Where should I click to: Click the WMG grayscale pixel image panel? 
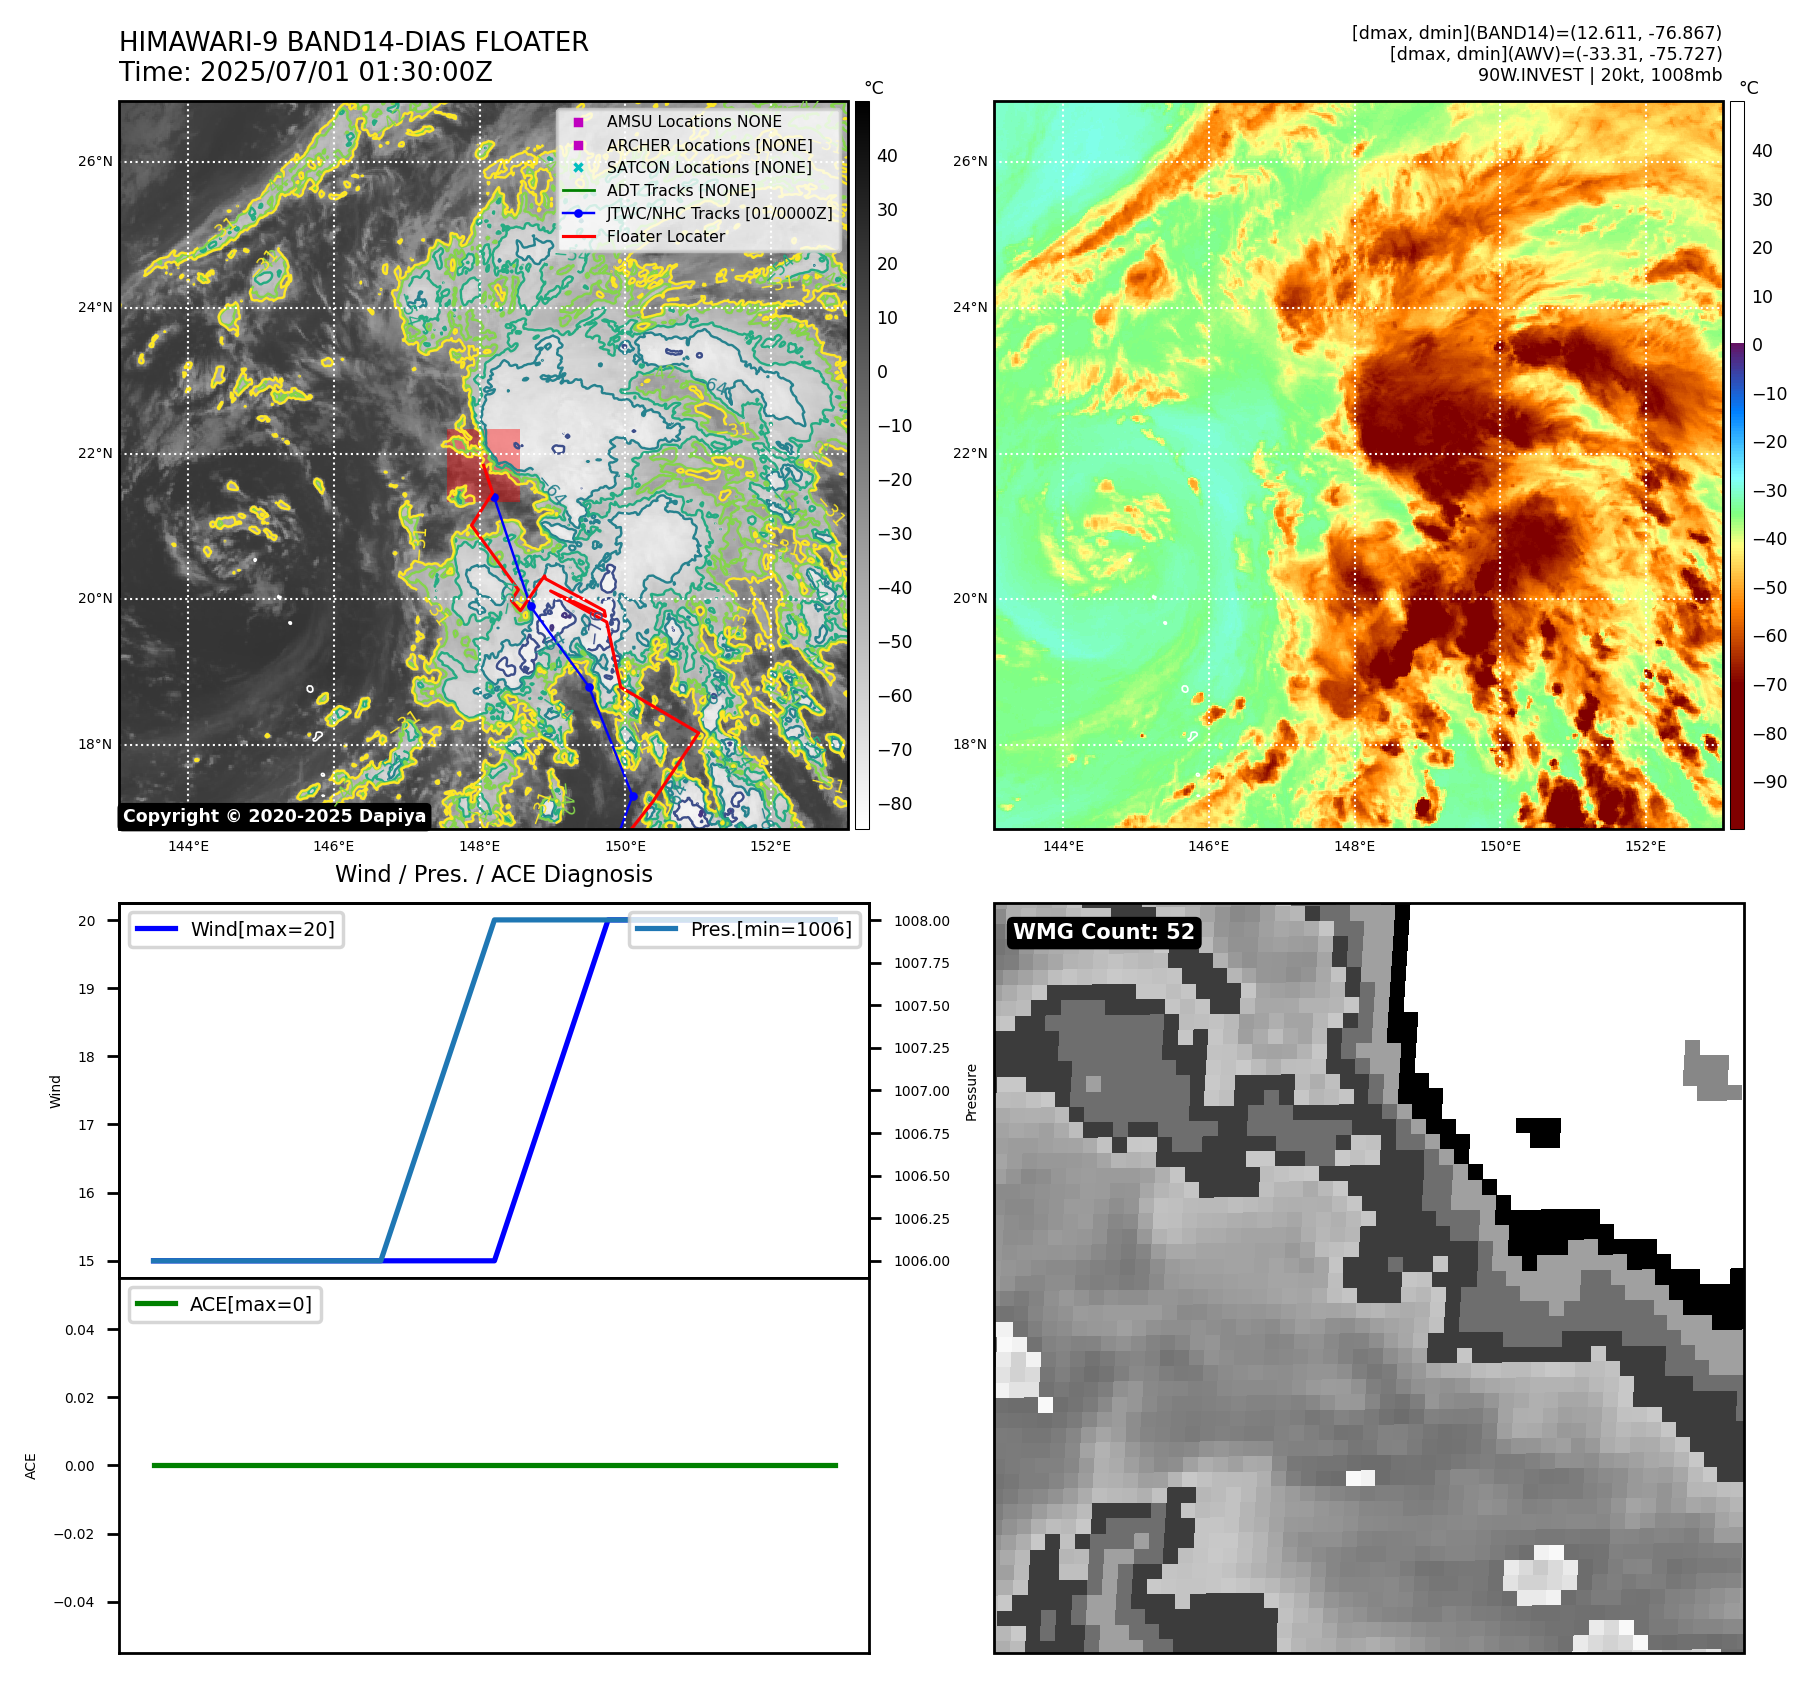point(1369,1278)
